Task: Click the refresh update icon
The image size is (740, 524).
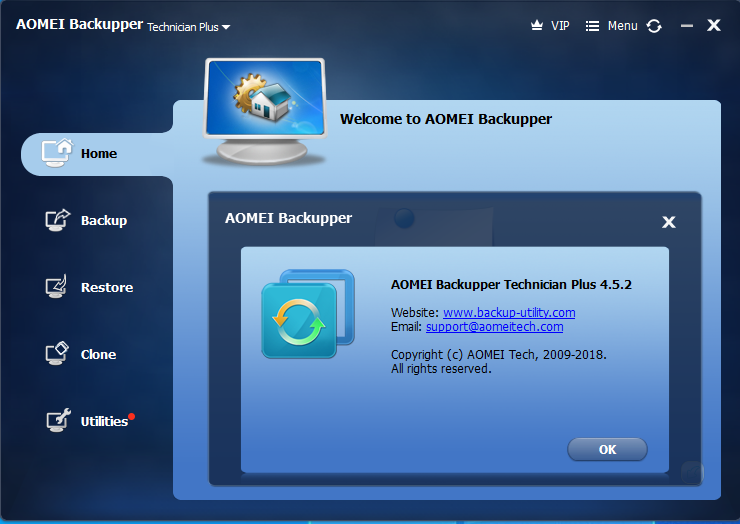Action: click(x=654, y=26)
